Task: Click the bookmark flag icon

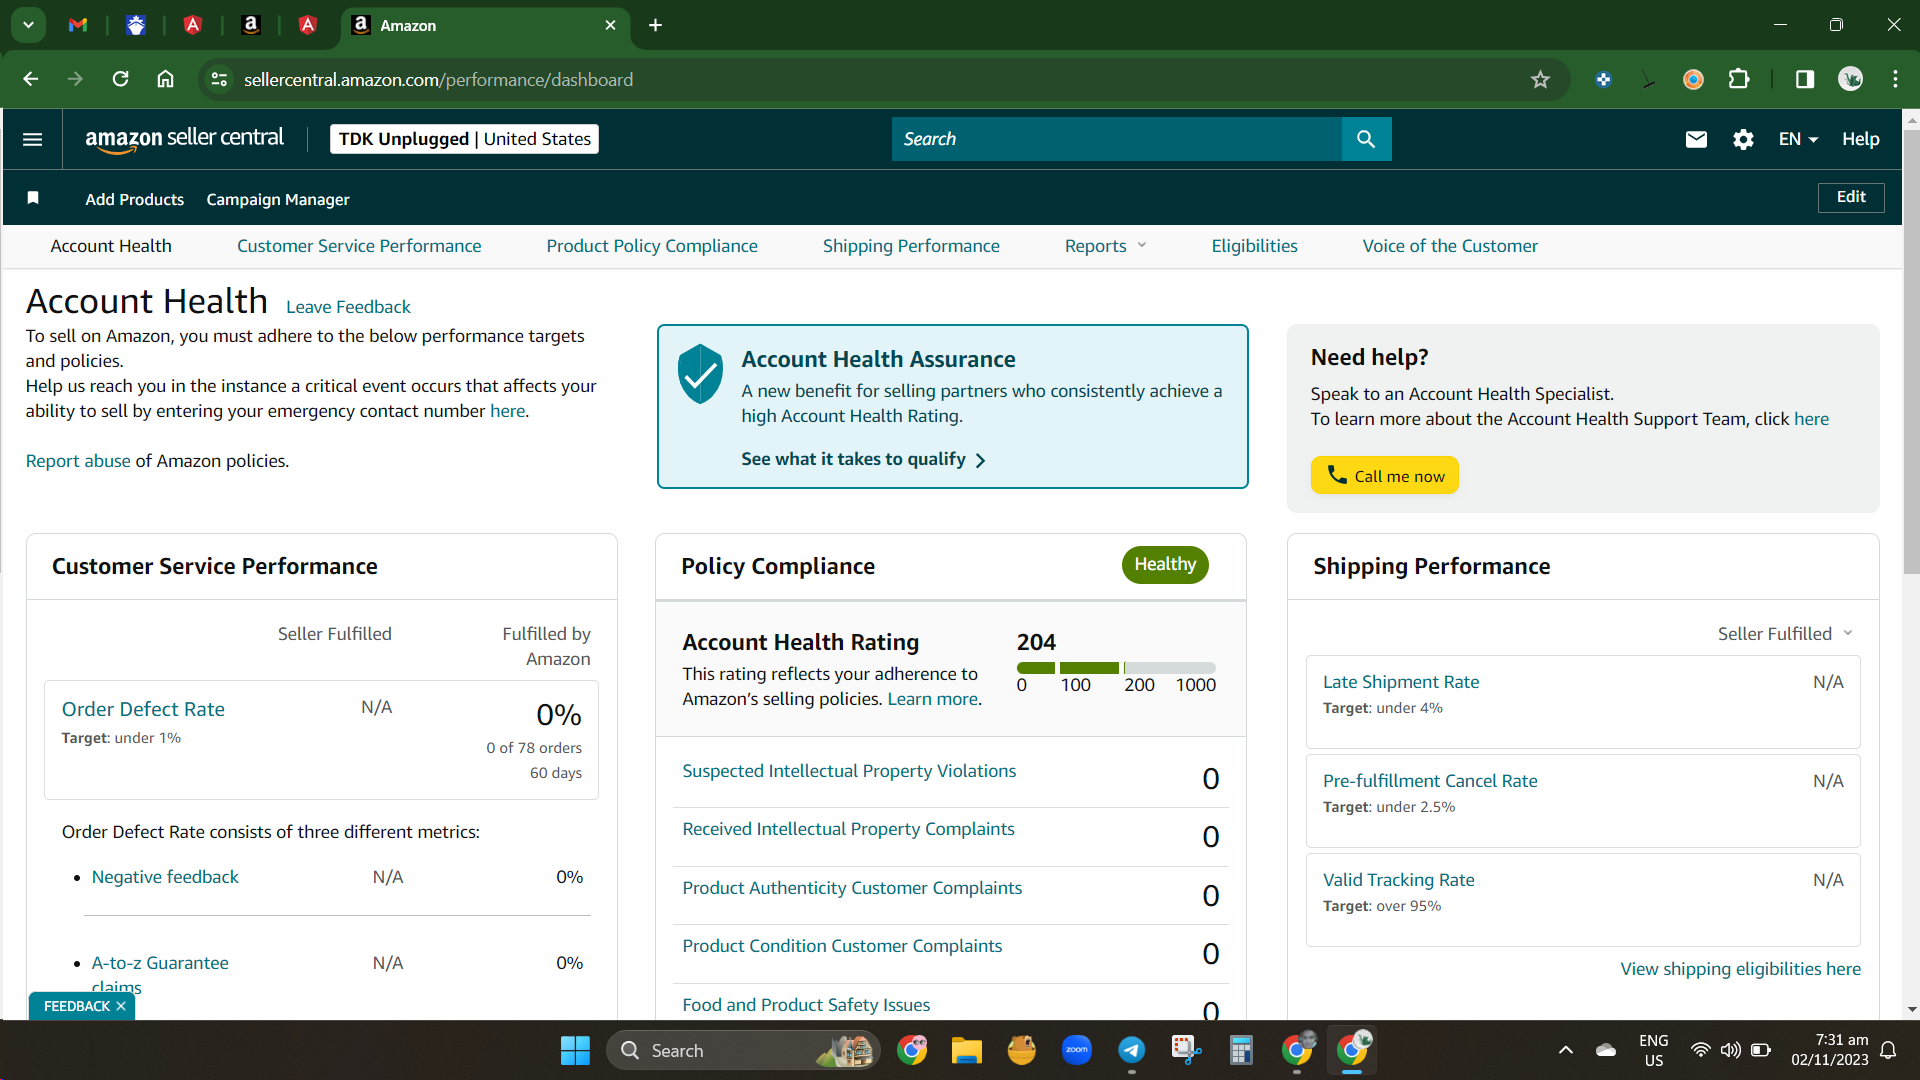Action: pos(33,198)
